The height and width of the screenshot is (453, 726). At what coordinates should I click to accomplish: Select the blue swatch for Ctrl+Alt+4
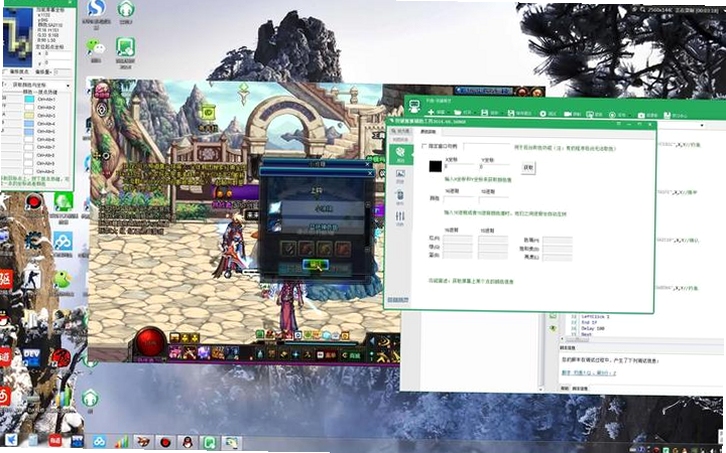click(x=29, y=124)
